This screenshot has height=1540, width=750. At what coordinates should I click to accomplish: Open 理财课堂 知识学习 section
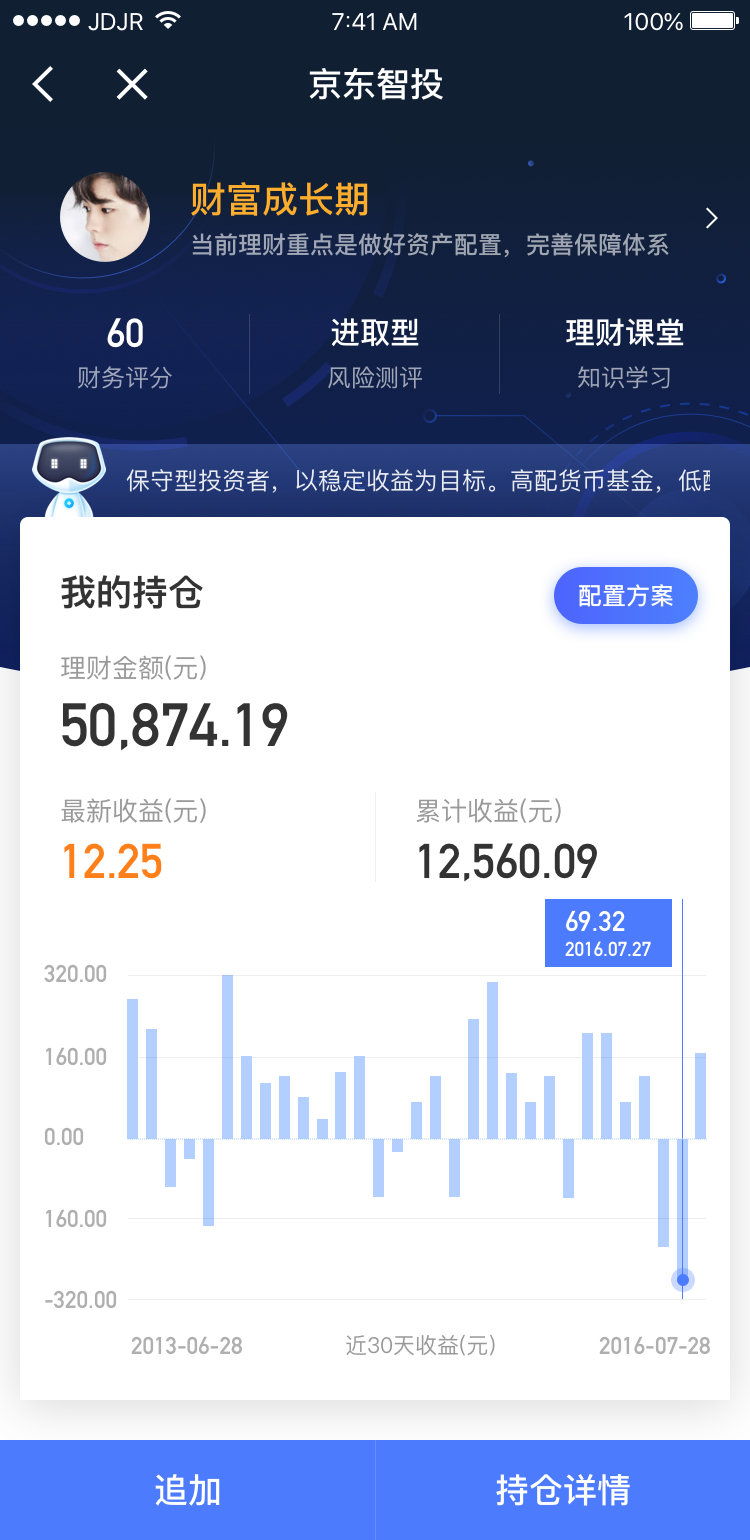click(x=625, y=354)
